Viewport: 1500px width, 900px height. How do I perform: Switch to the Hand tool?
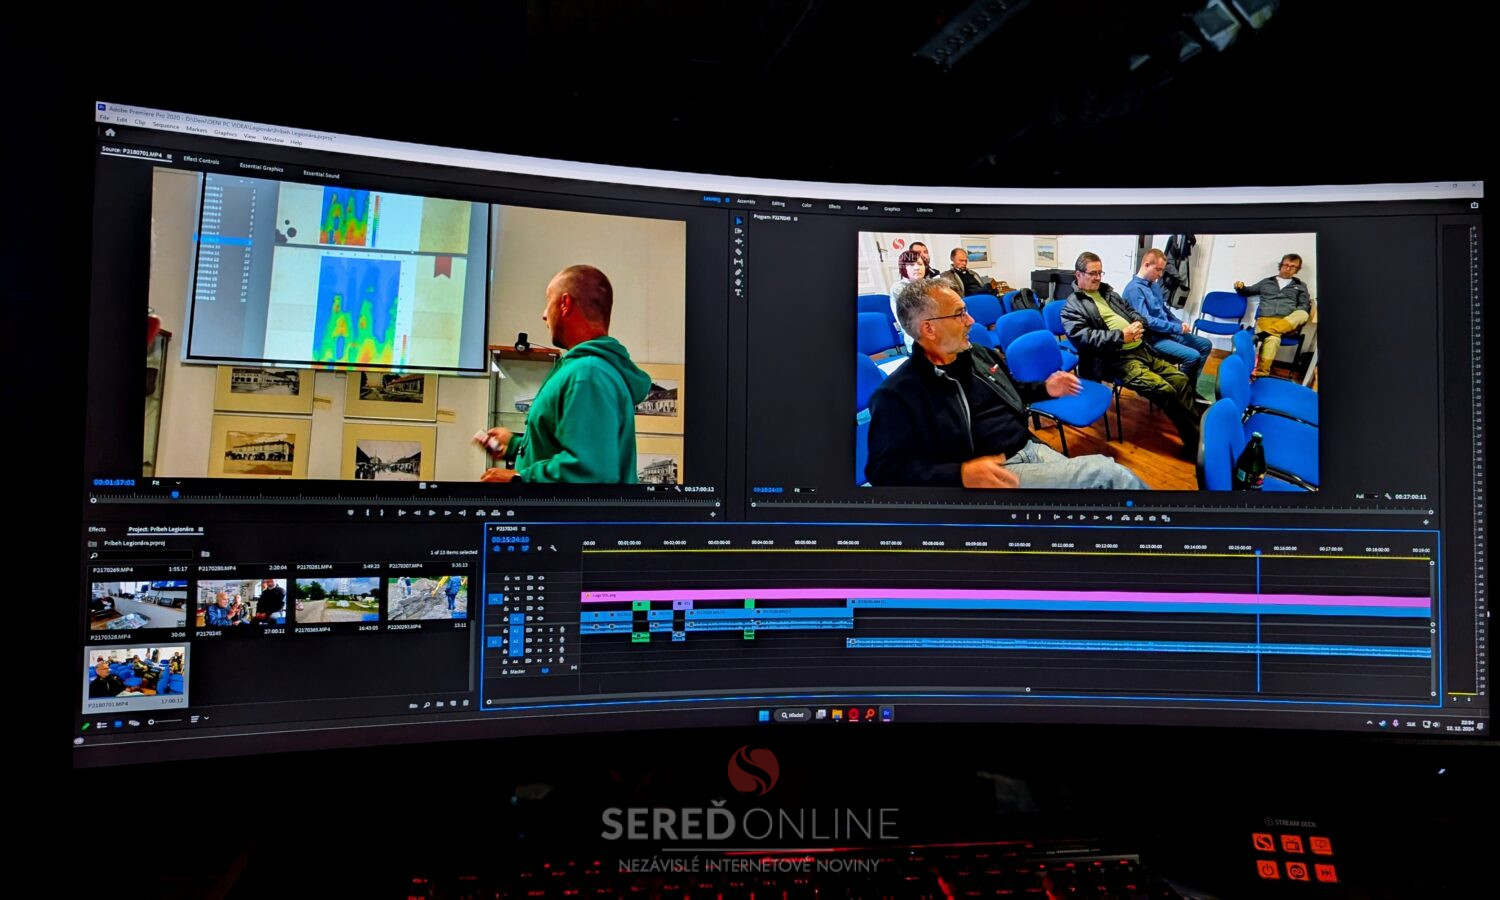[739, 282]
